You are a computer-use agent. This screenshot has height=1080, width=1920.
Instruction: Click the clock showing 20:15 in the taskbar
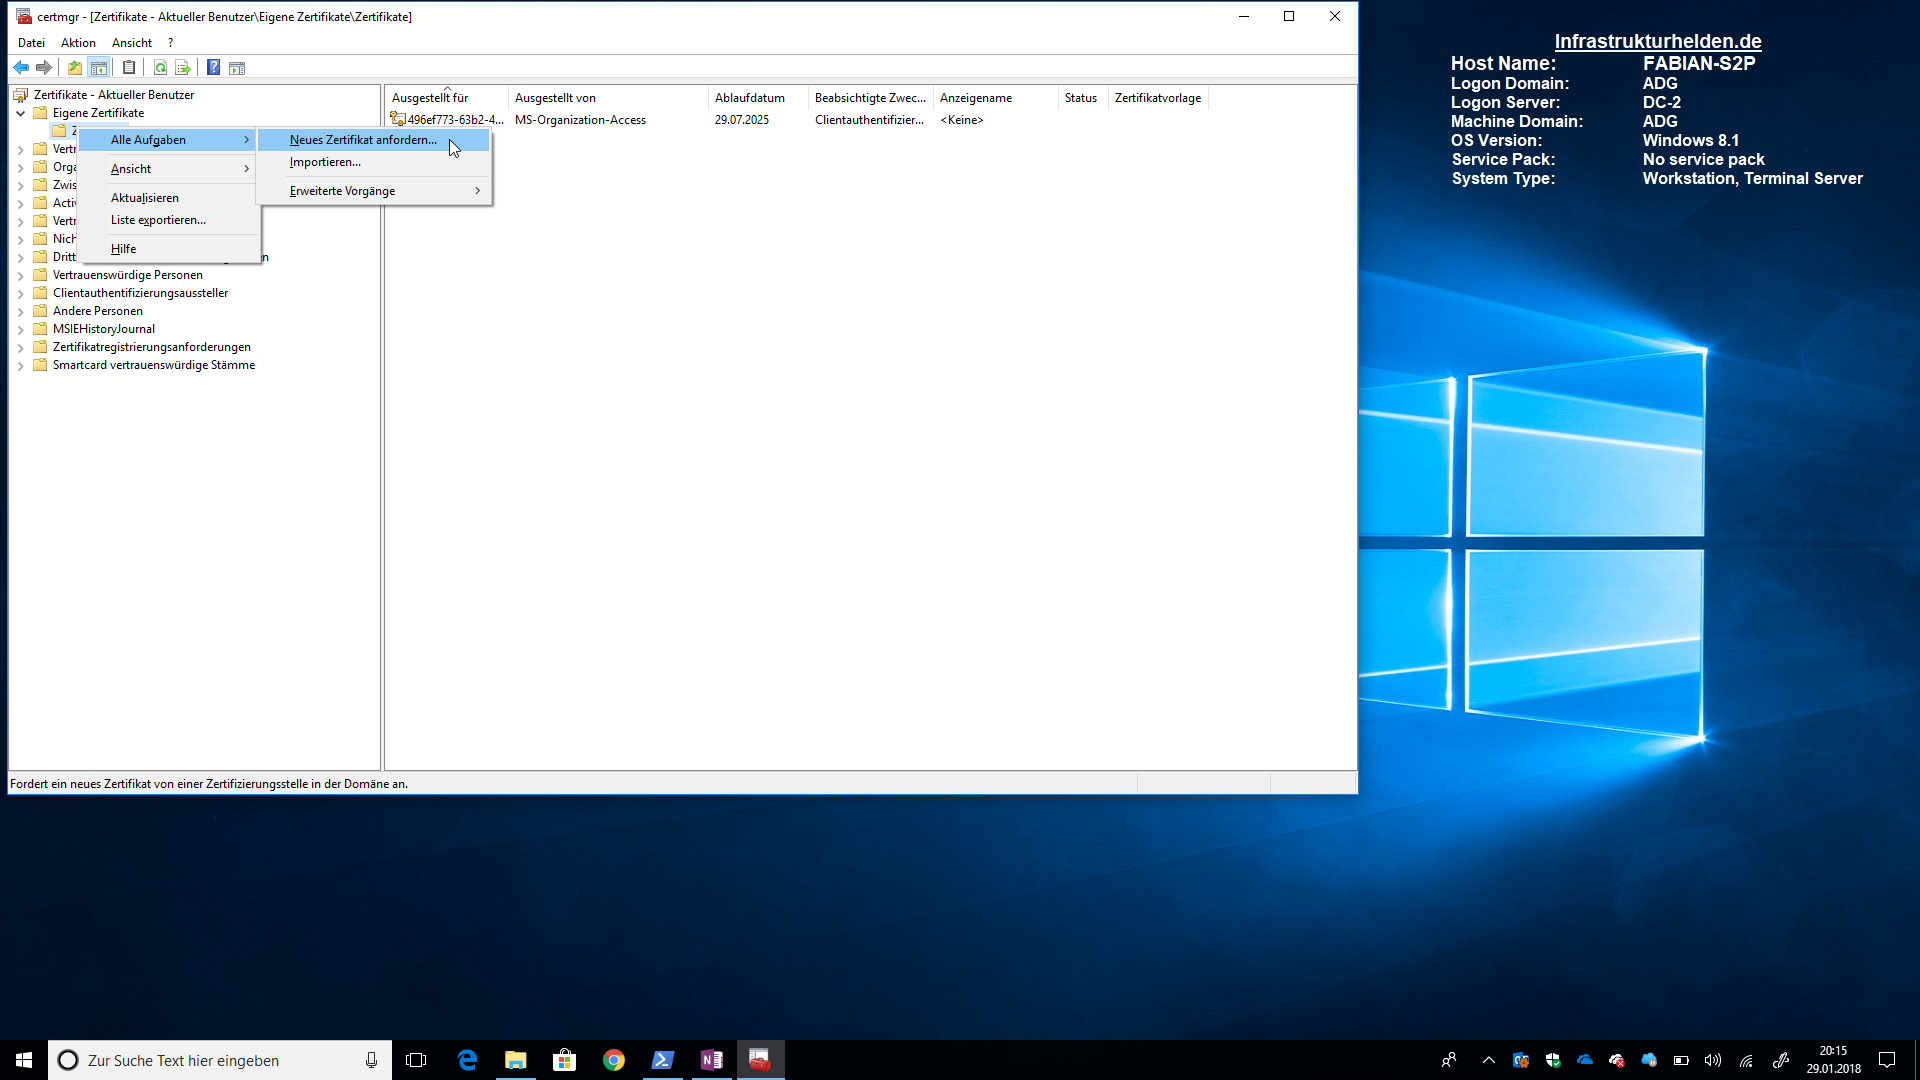(x=1833, y=1060)
